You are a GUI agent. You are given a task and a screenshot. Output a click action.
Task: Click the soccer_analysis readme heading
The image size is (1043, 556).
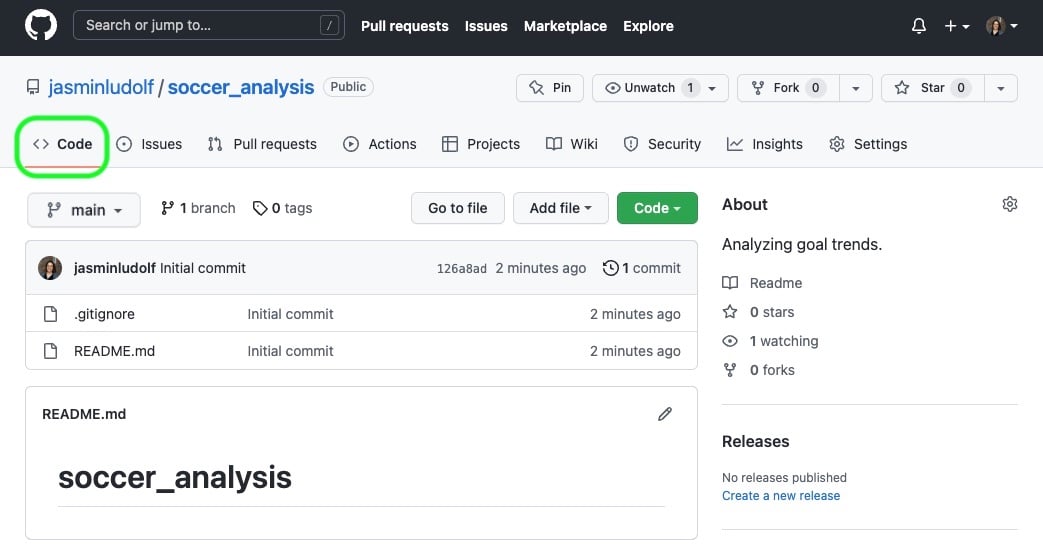click(x=174, y=478)
